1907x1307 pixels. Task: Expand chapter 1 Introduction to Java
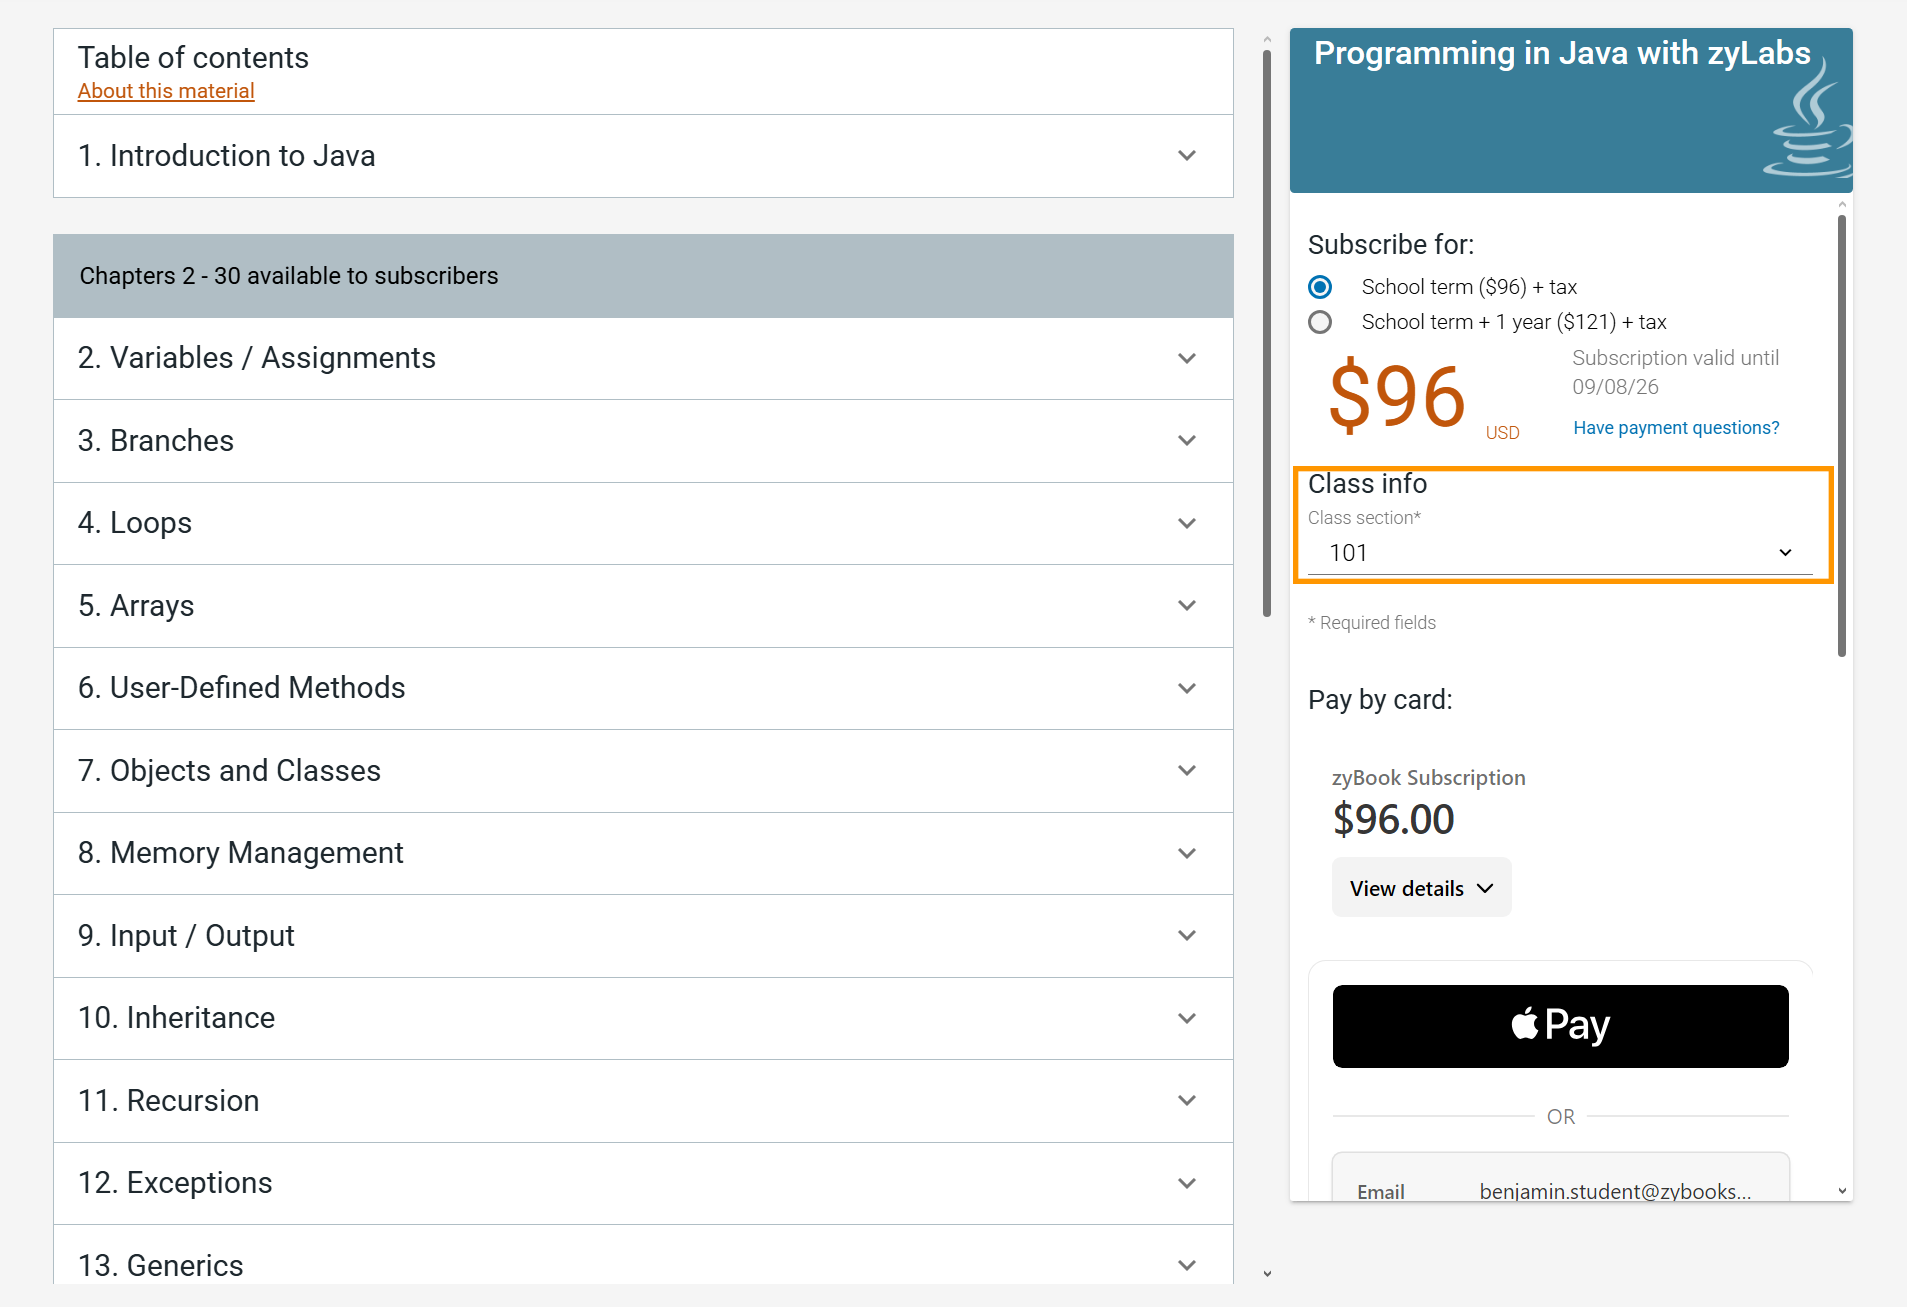click(x=643, y=156)
